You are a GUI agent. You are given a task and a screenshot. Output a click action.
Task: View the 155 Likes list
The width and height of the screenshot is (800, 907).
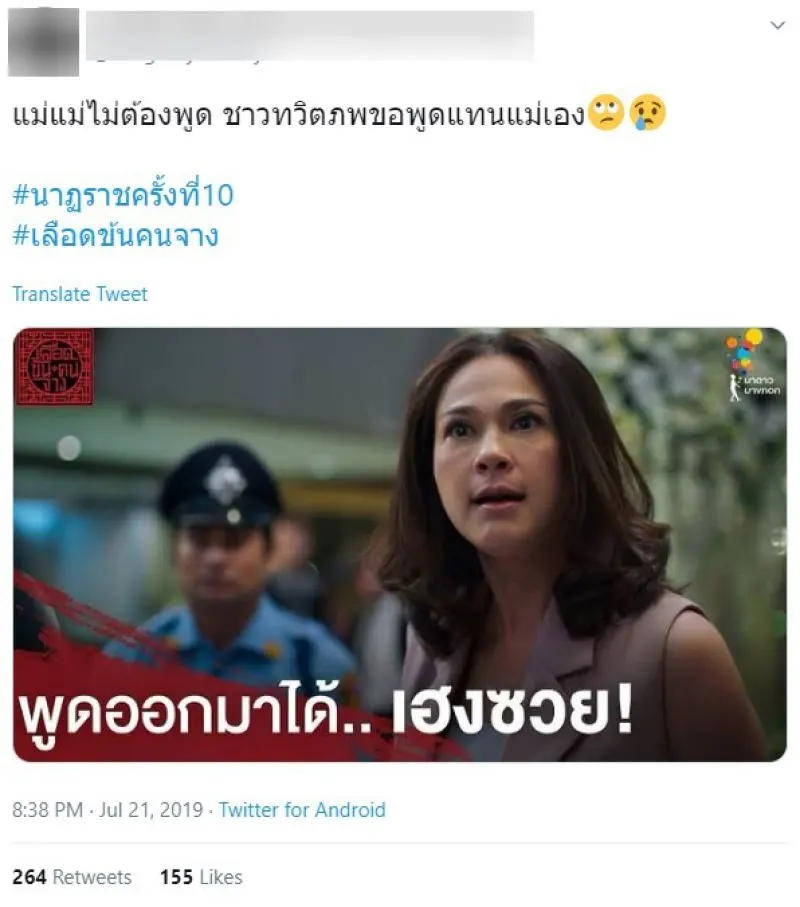(201, 877)
